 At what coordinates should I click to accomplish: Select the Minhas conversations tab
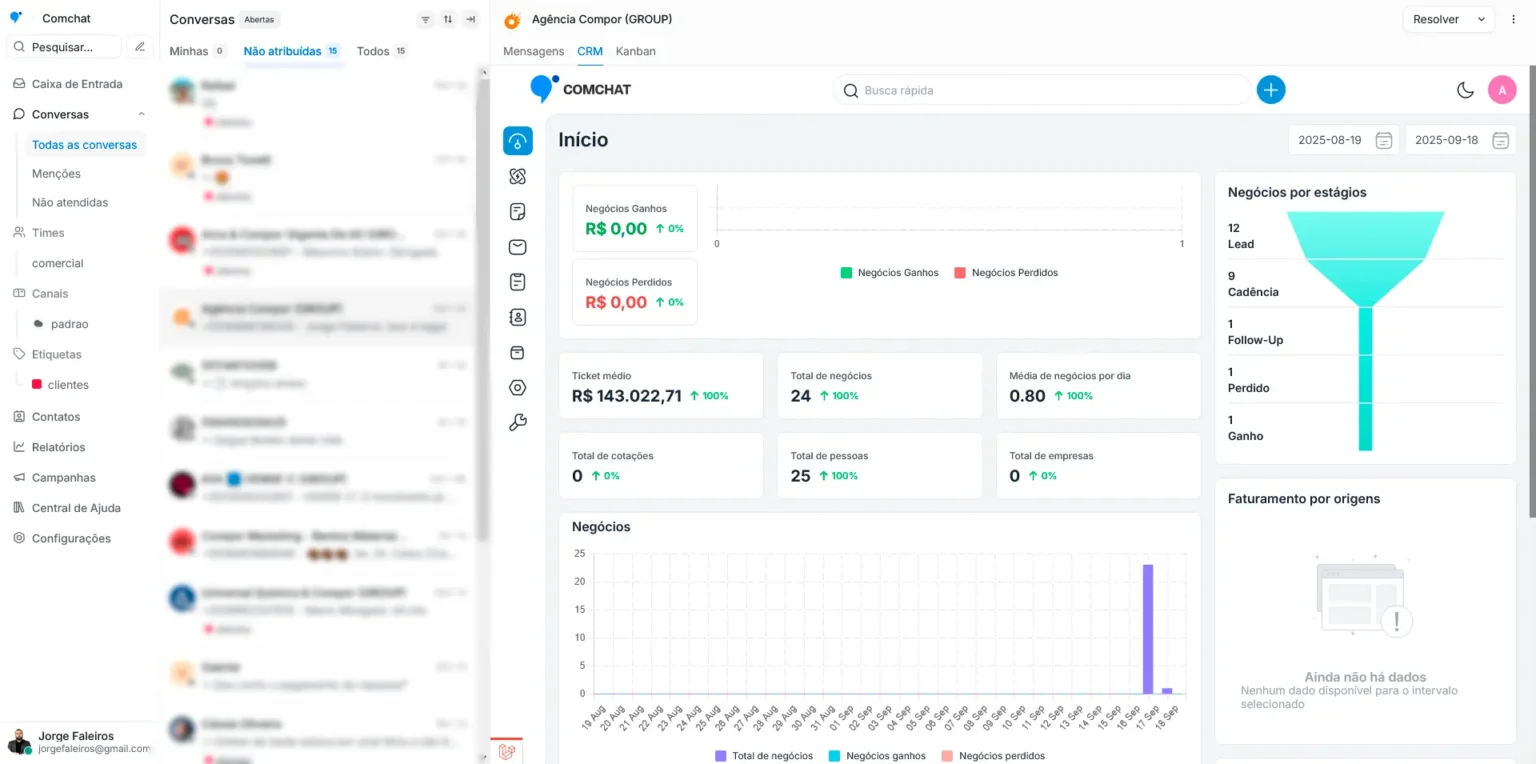(x=189, y=51)
